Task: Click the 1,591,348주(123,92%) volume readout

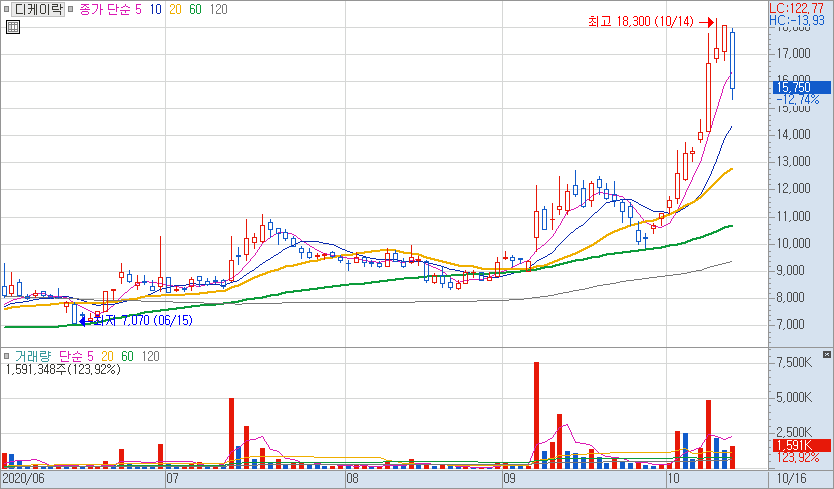Action: pos(63,369)
